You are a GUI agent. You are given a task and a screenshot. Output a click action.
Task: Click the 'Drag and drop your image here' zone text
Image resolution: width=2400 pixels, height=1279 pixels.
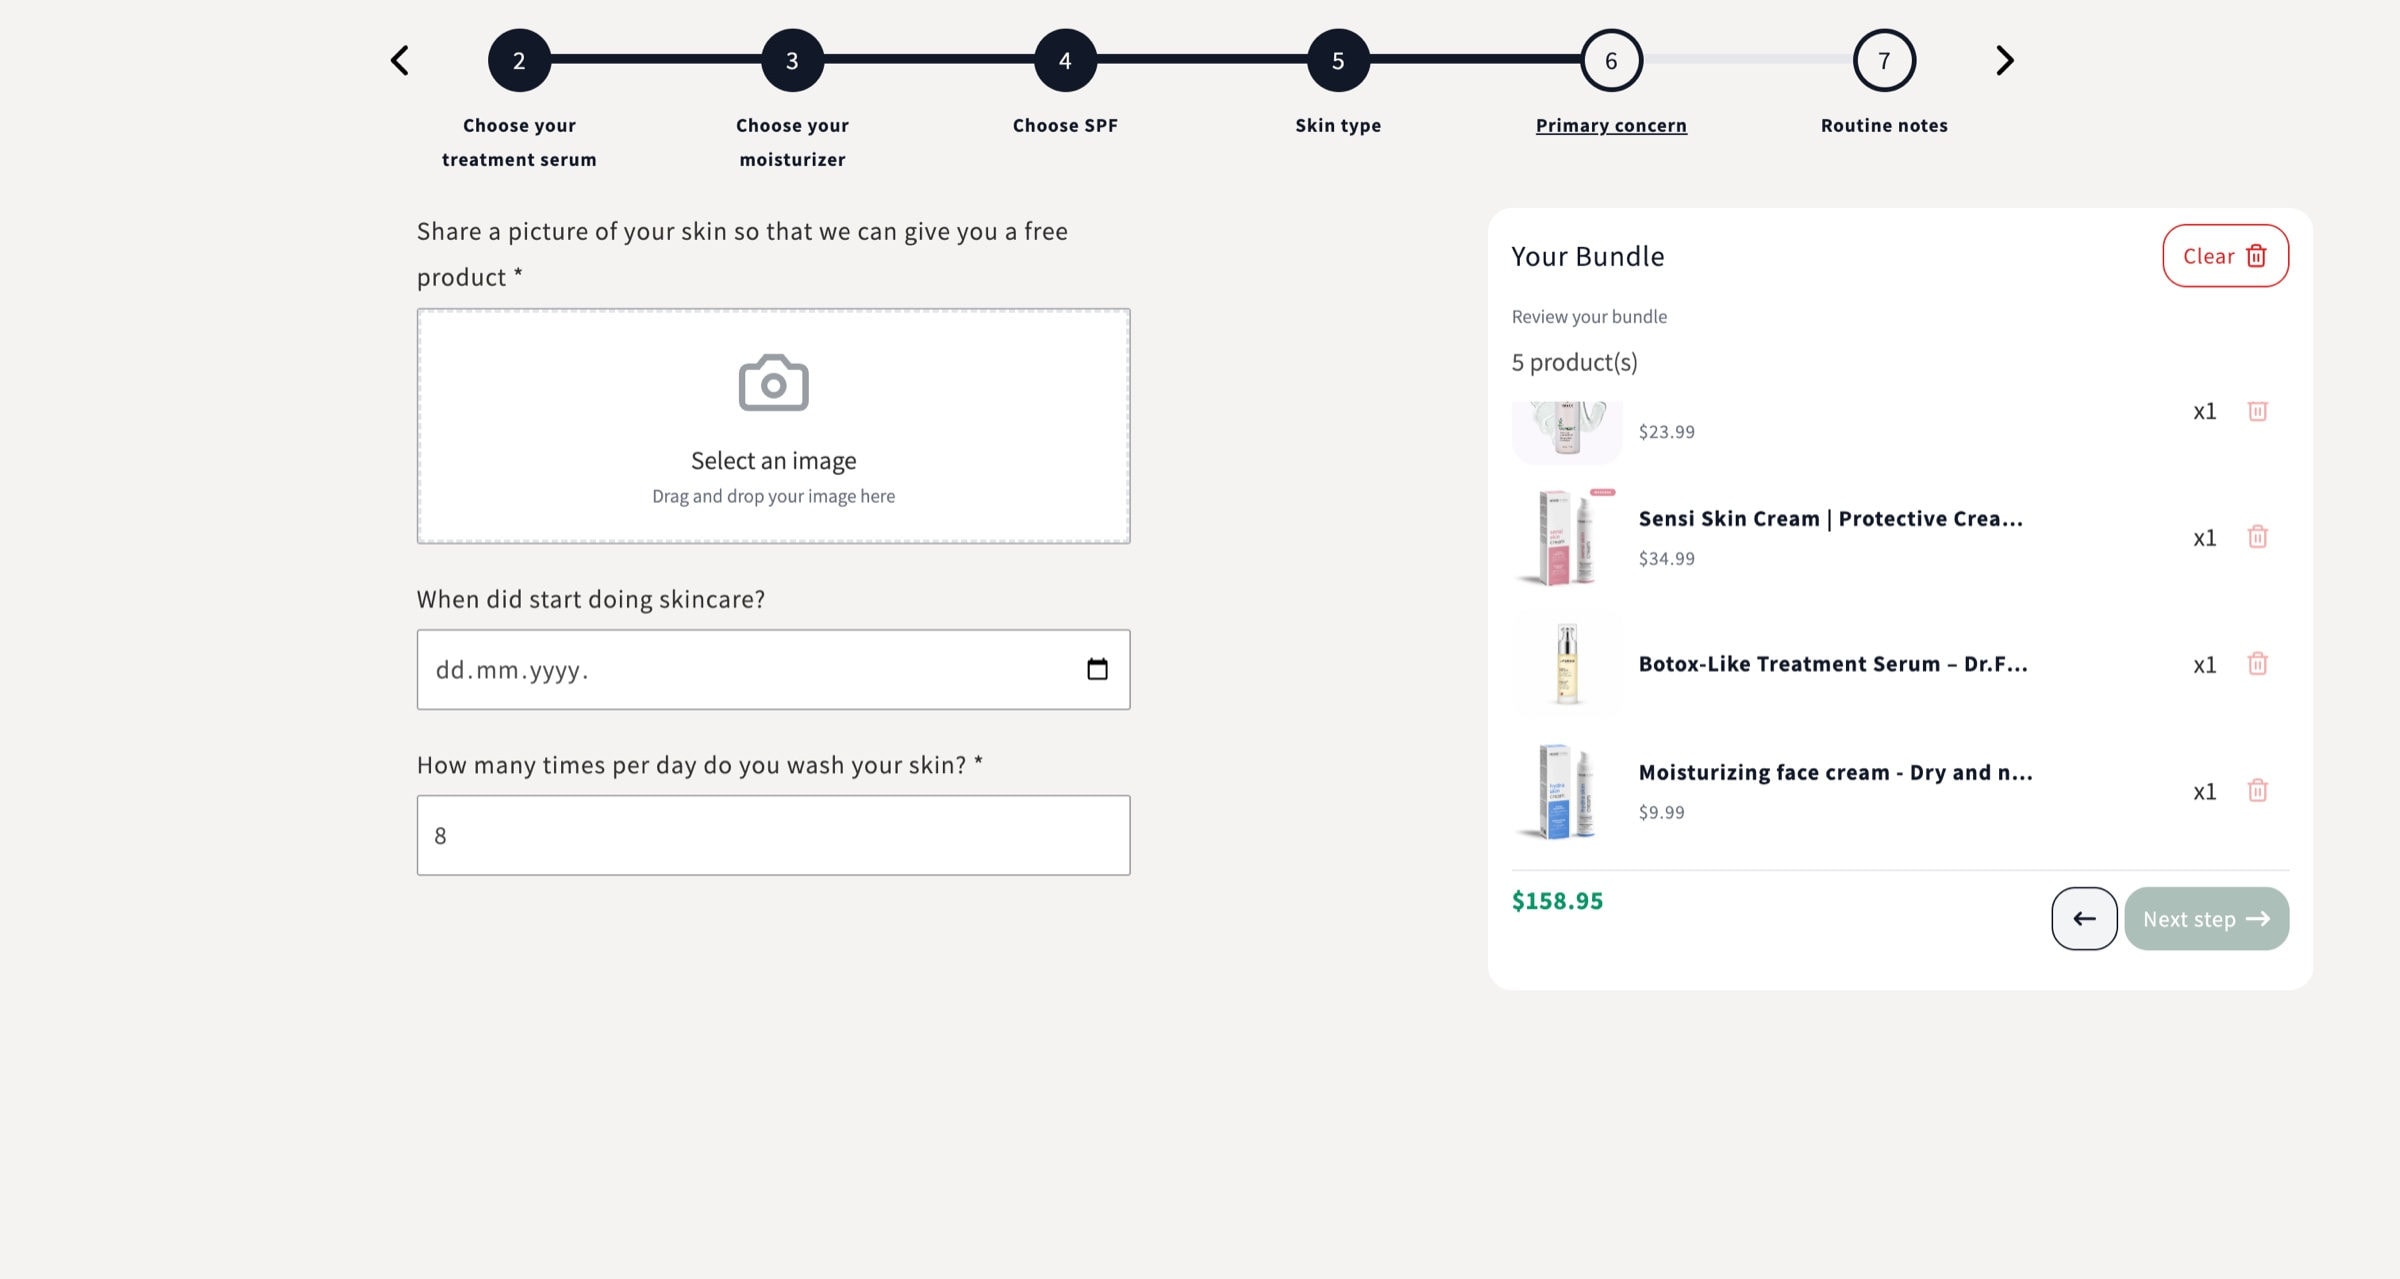[x=773, y=496]
